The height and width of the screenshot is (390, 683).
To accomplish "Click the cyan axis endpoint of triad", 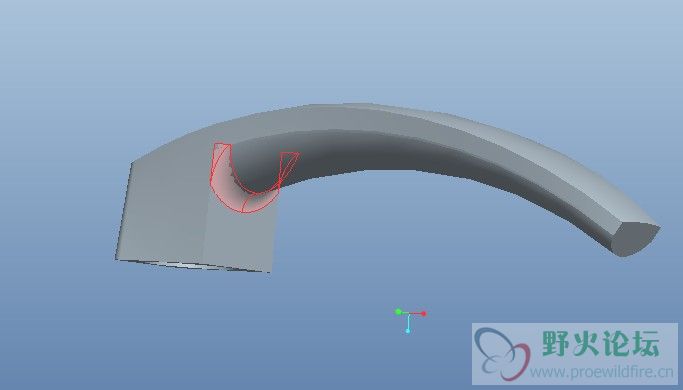I will tap(408, 331).
